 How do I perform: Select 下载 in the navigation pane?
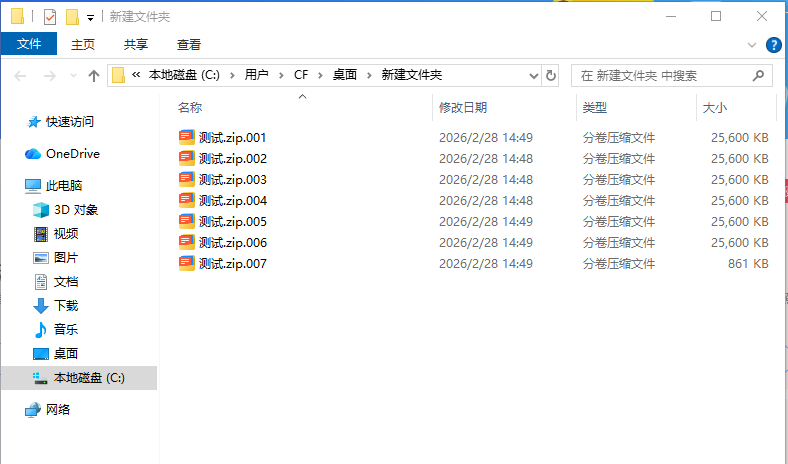(66, 306)
